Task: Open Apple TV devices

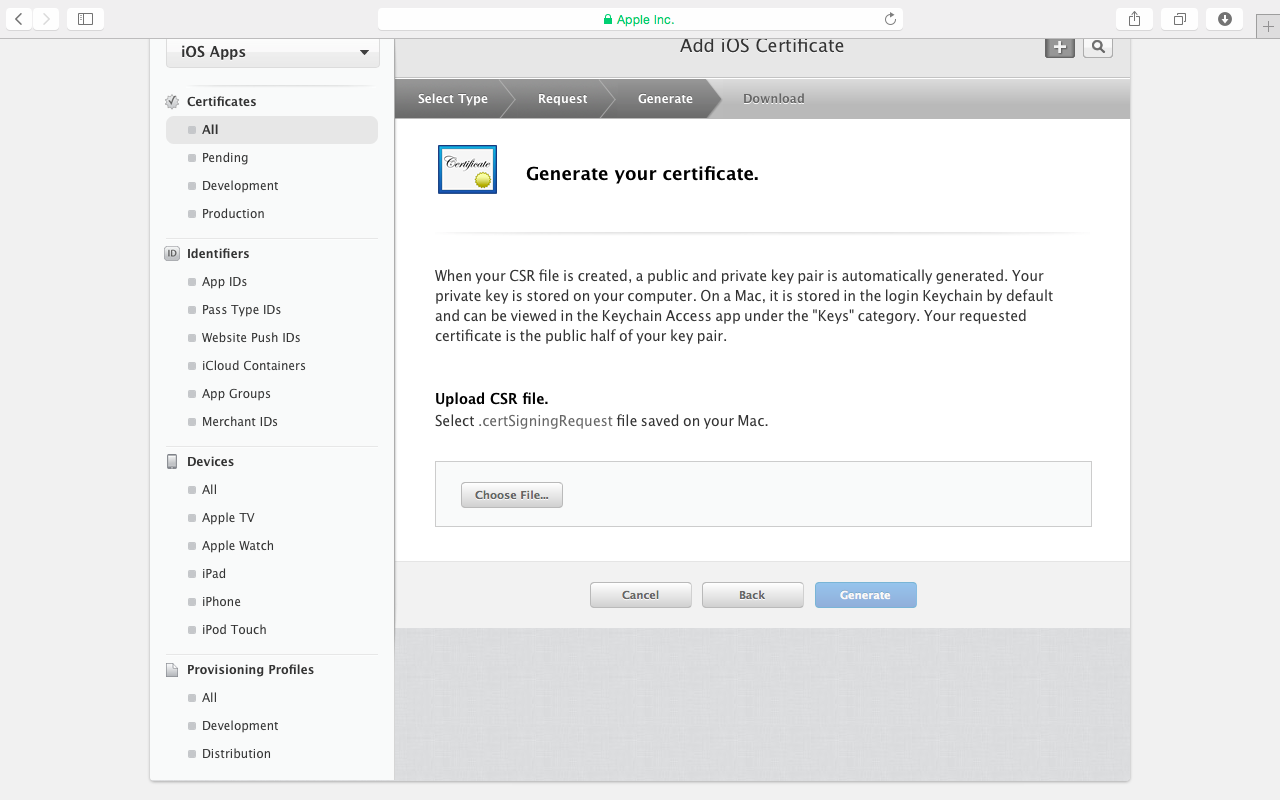Action: pyautogui.click(x=228, y=518)
